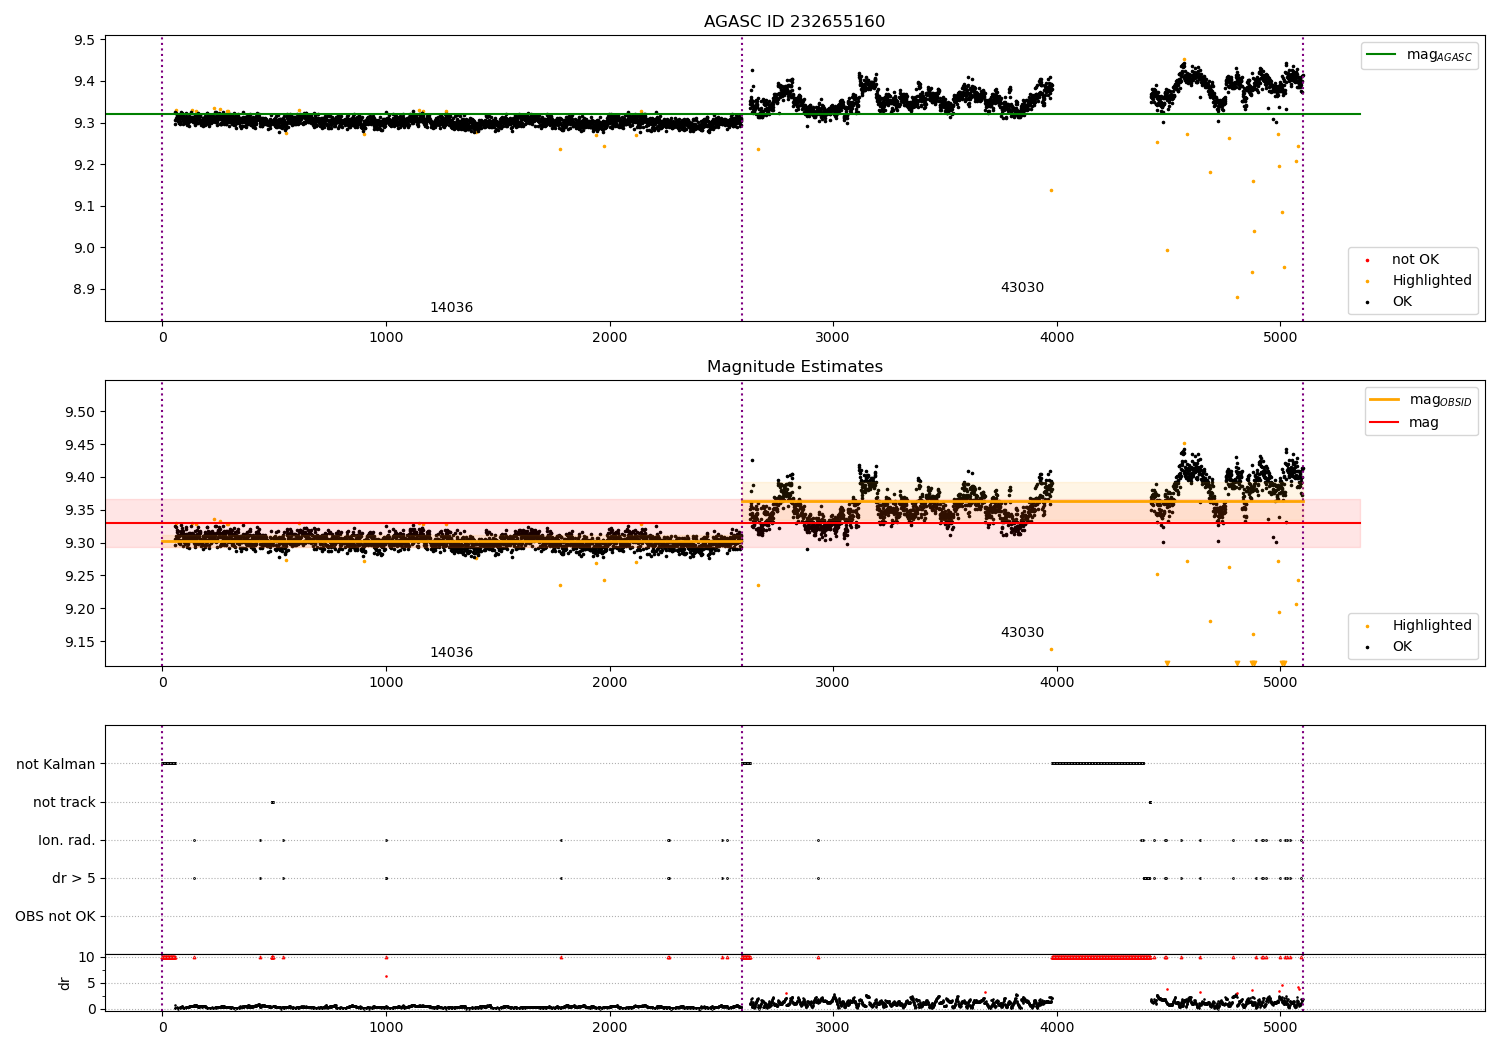Image resolution: width=1500 pixels, height=1050 pixels.
Task: Click the '43030' obsid label in top plot
Action: [1022, 288]
